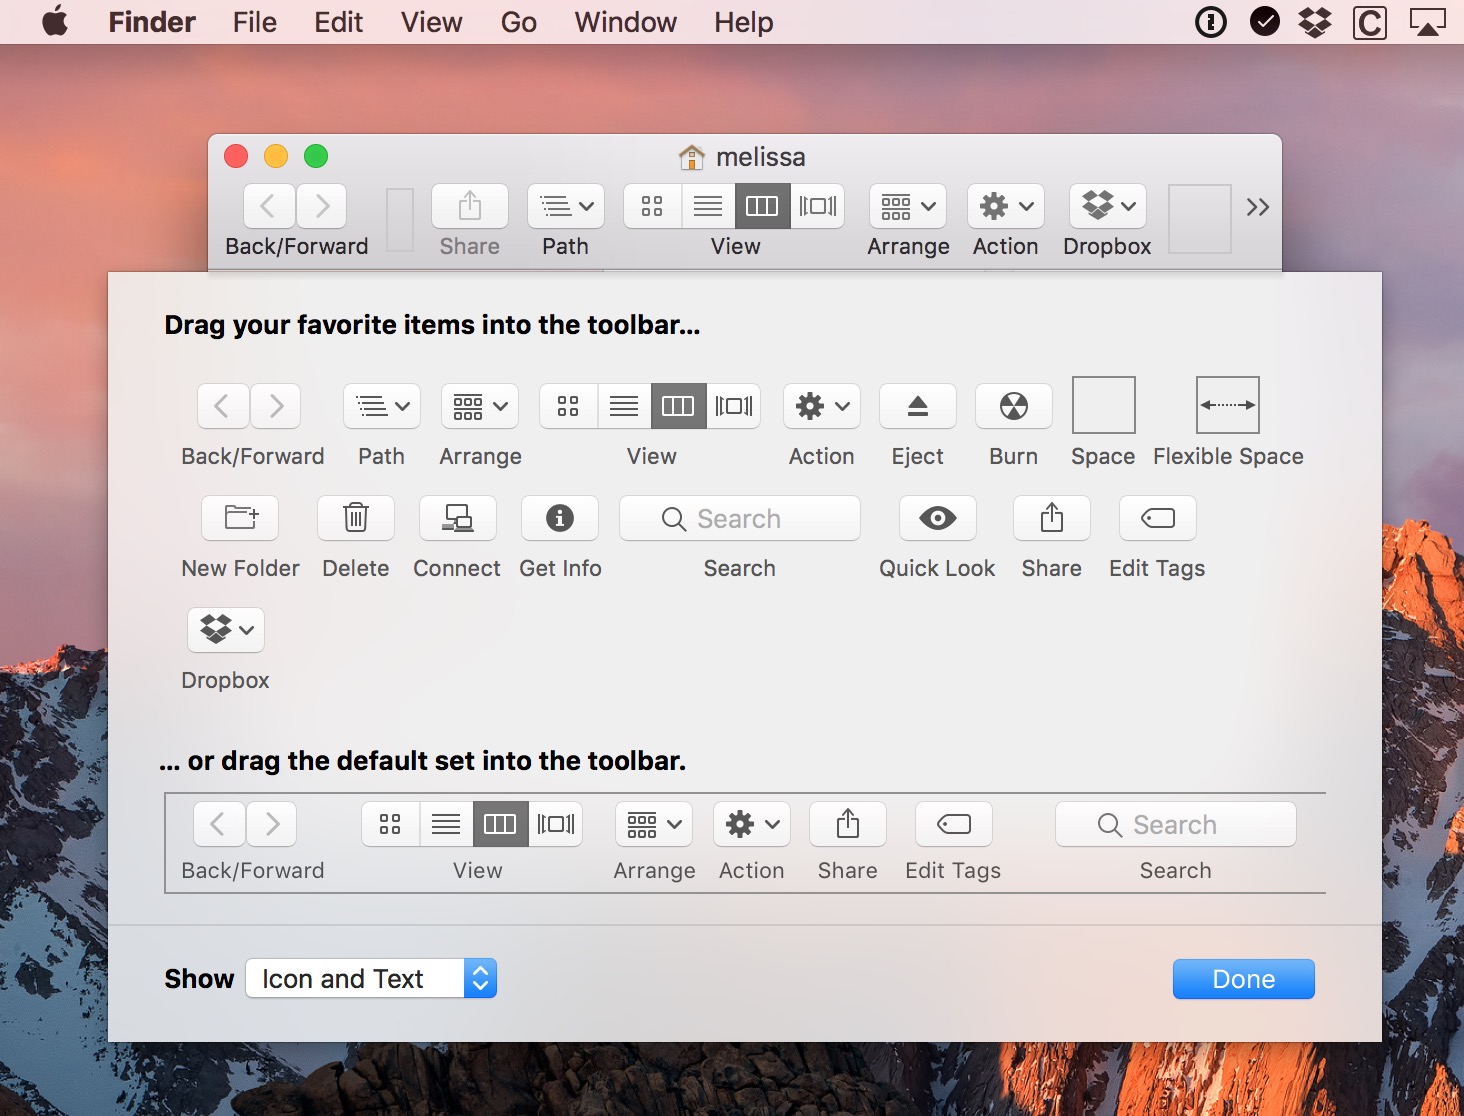Click the Forward arrow in default set
The width and height of the screenshot is (1464, 1116).
tap(271, 824)
